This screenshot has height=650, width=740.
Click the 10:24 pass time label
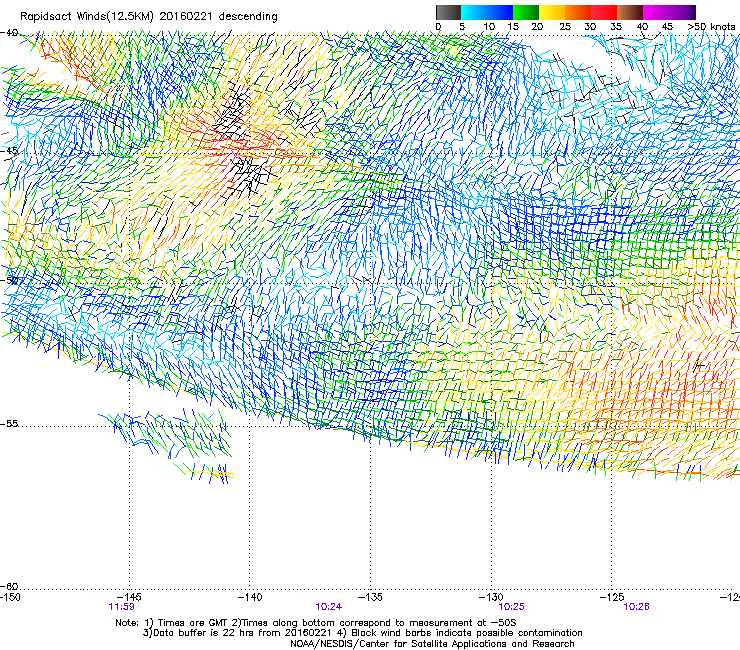pos(328,607)
